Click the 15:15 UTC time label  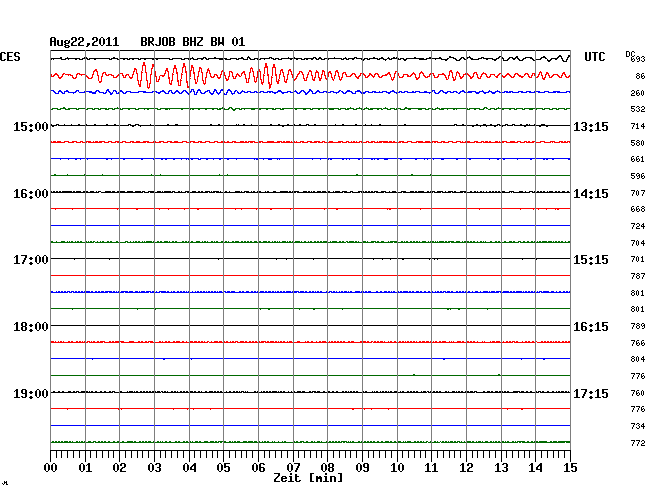591,260
